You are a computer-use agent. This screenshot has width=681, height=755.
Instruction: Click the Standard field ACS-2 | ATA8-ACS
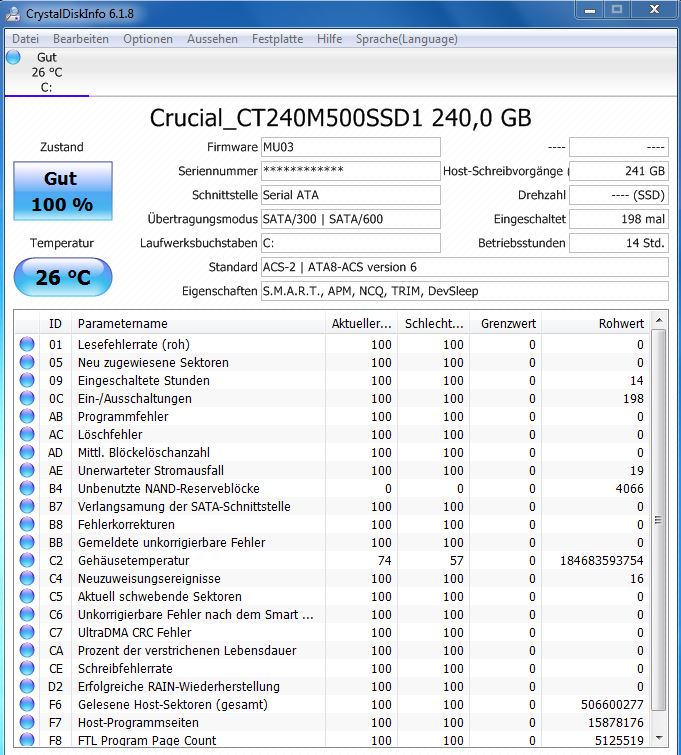pos(465,267)
